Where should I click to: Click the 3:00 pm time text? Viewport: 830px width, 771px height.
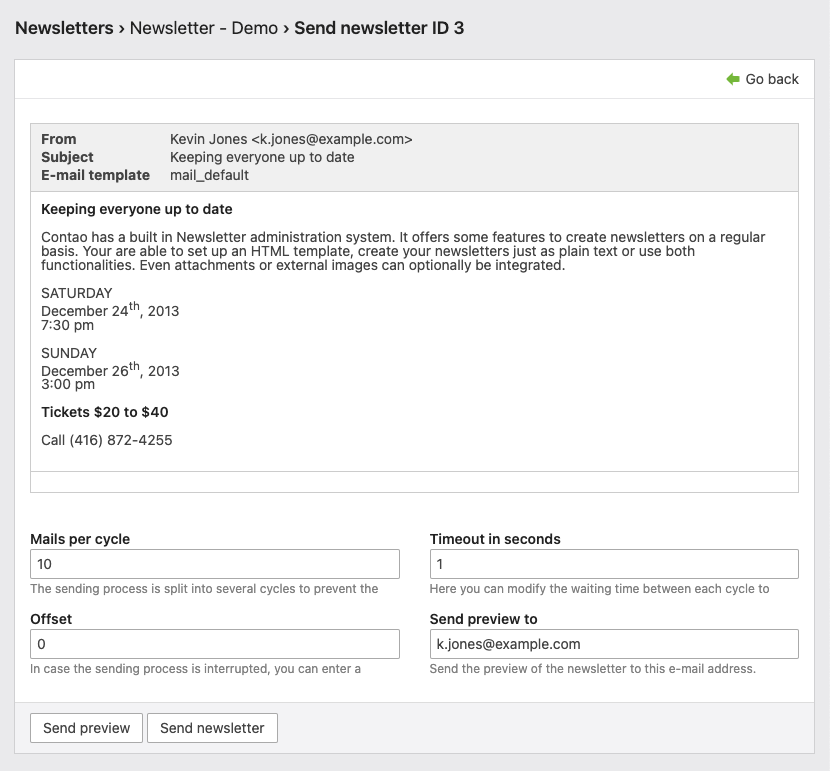click(x=68, y=384)
